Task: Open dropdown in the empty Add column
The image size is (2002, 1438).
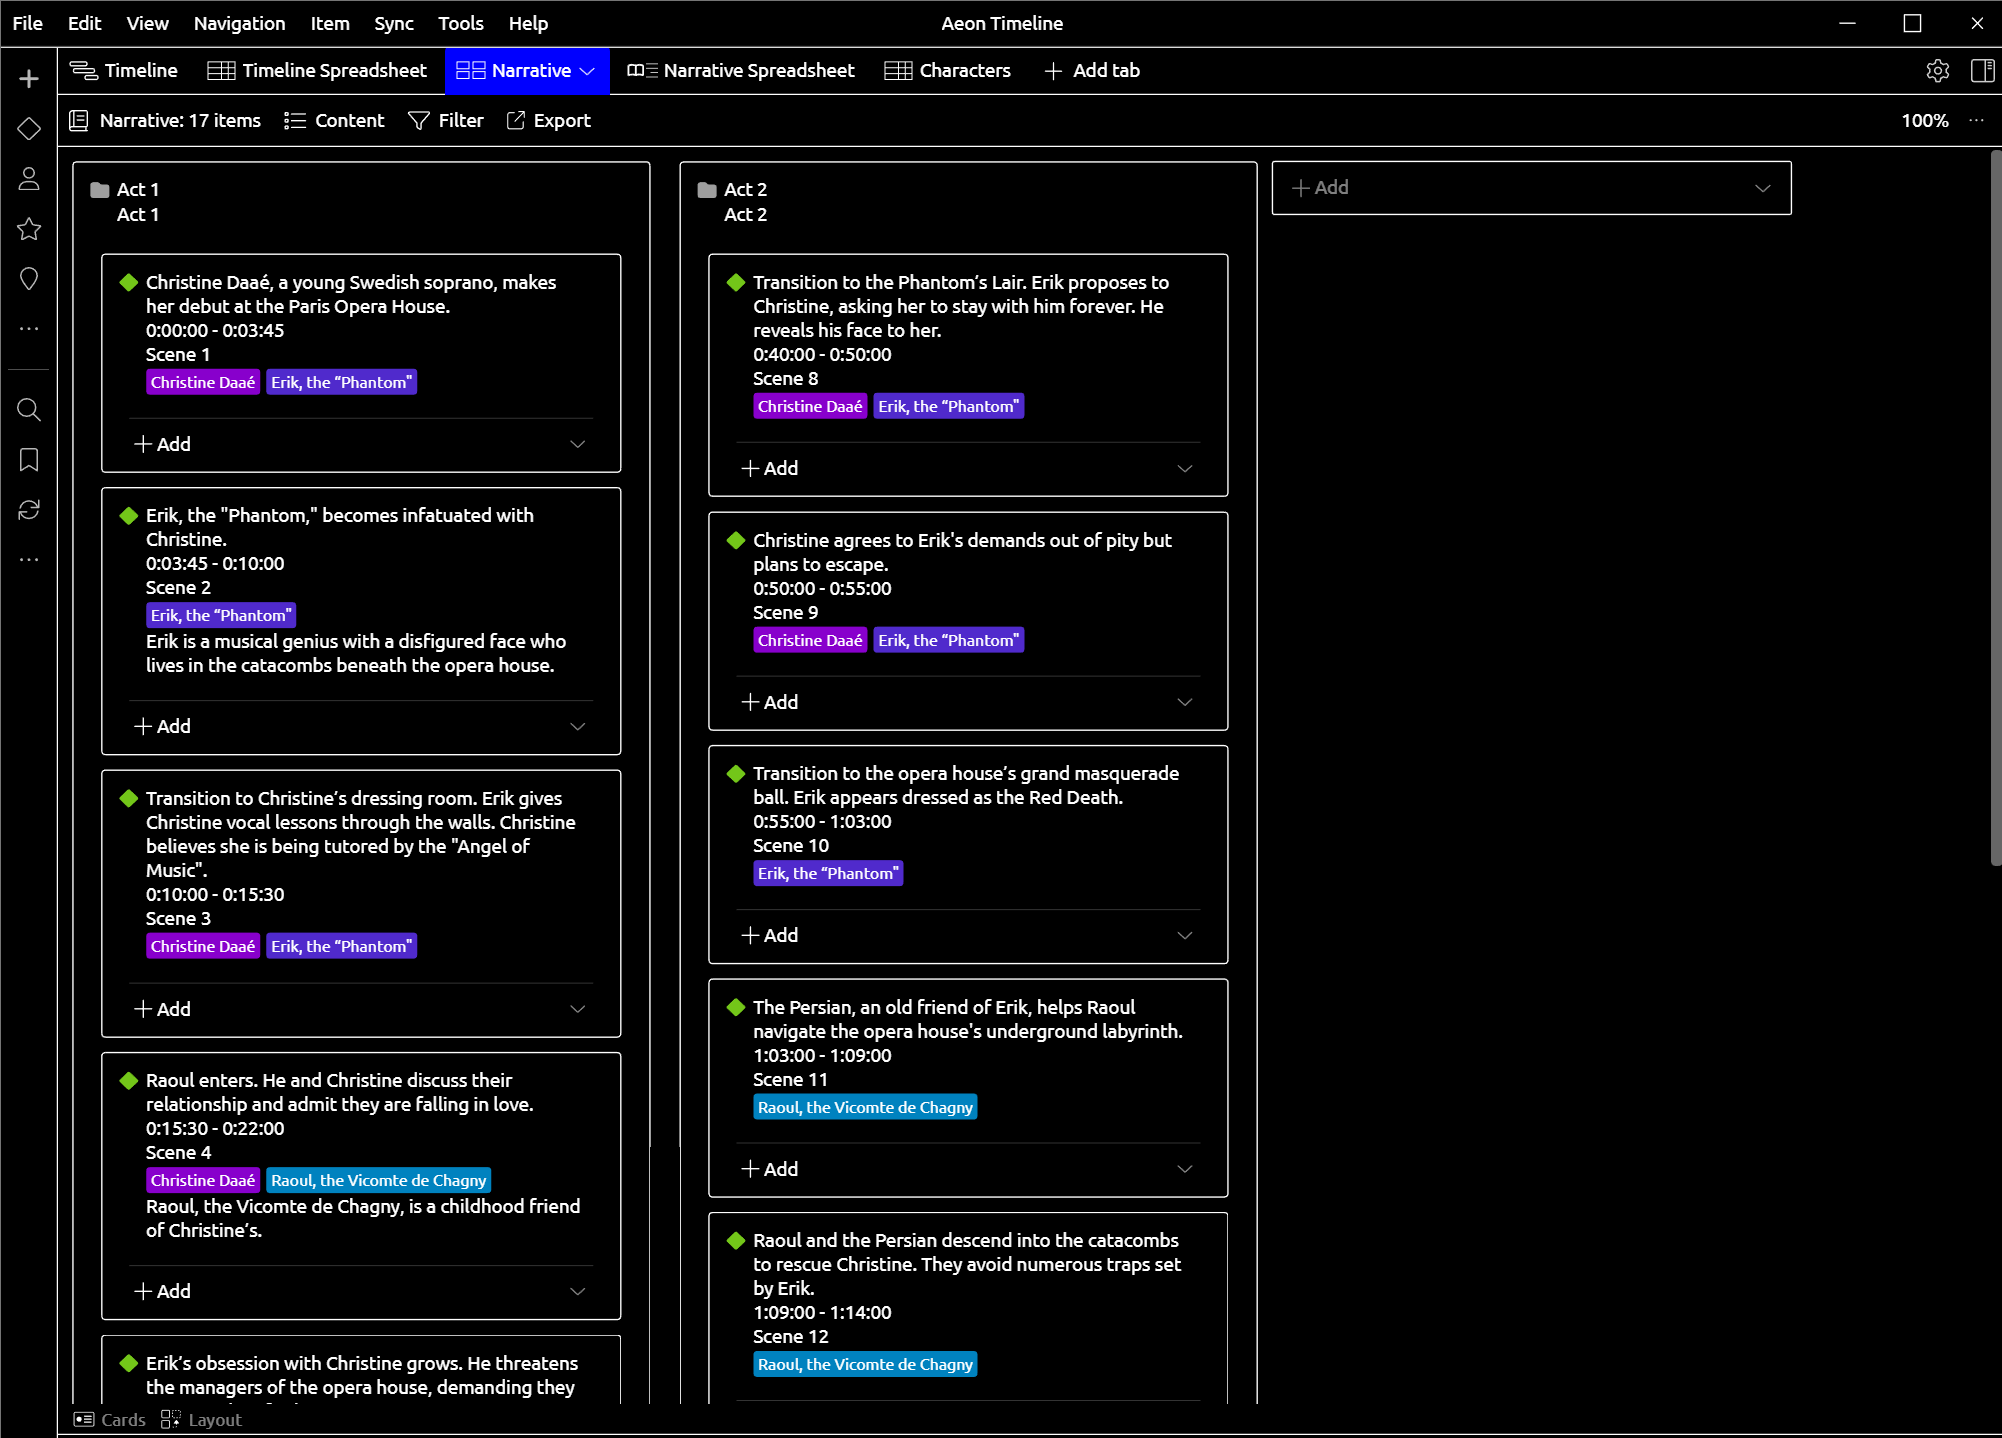Action: tap(1762, 188)
